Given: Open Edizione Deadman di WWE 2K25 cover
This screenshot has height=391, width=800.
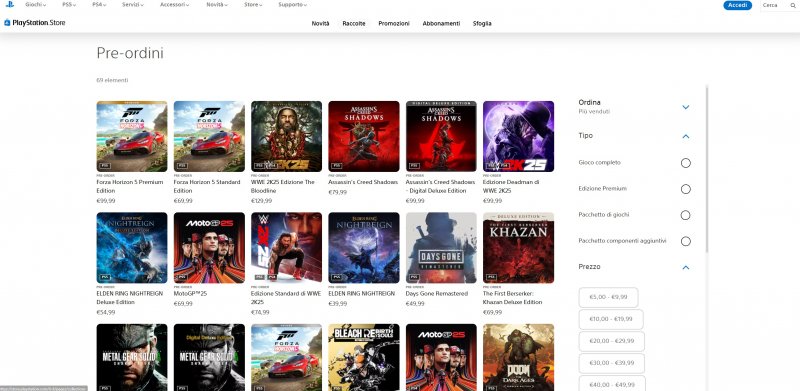Looking at the screenshot, I should (518, 136).
